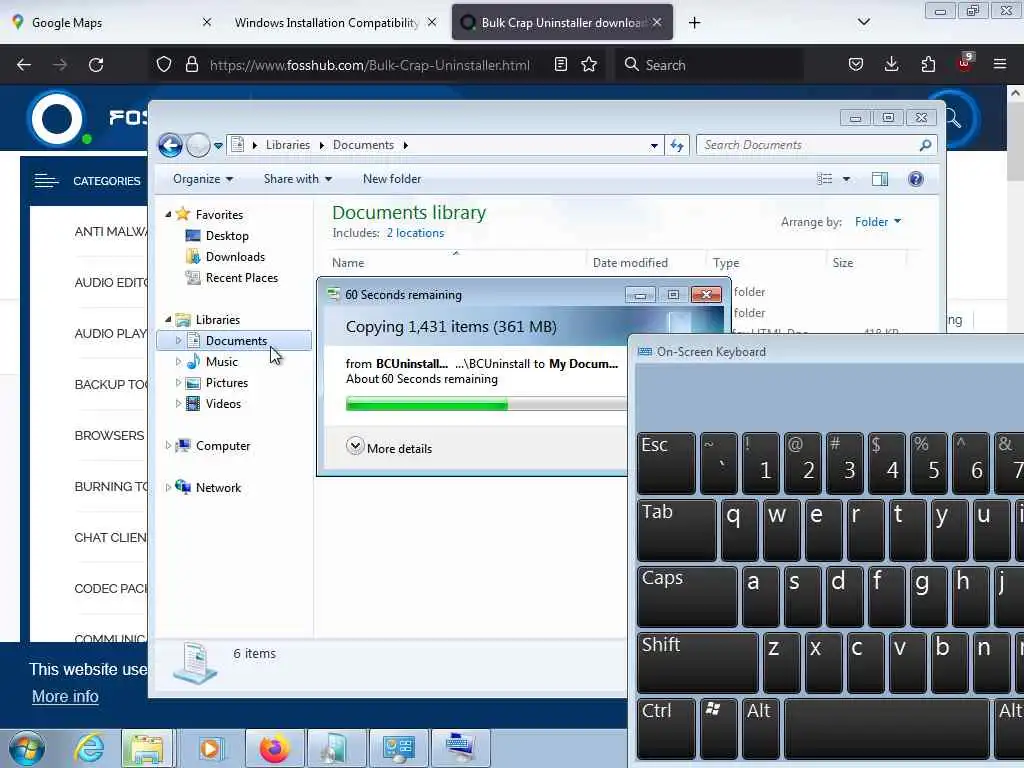Close the Google Maps tab
1024x768 pixels.
coord(206,22)
